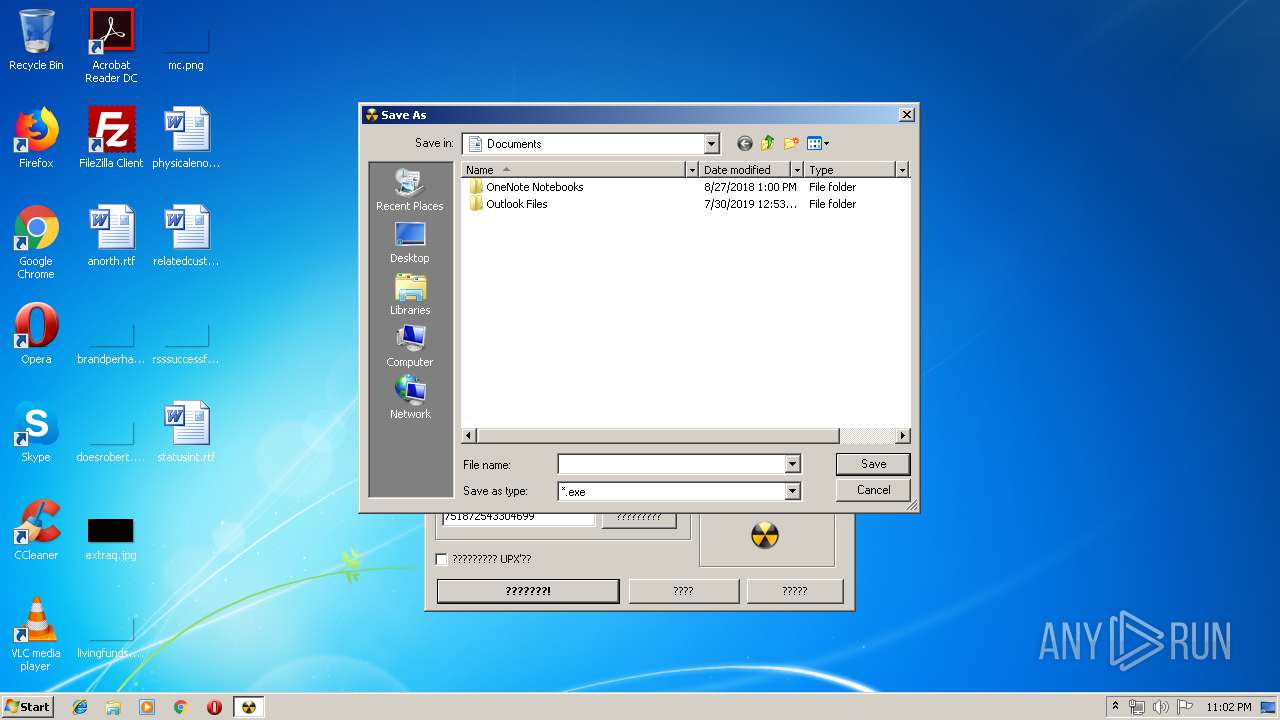Open extraq.jpg image file
This screenshot has height=720, width=1280.
pyautogui.click(x=111, y=538)
